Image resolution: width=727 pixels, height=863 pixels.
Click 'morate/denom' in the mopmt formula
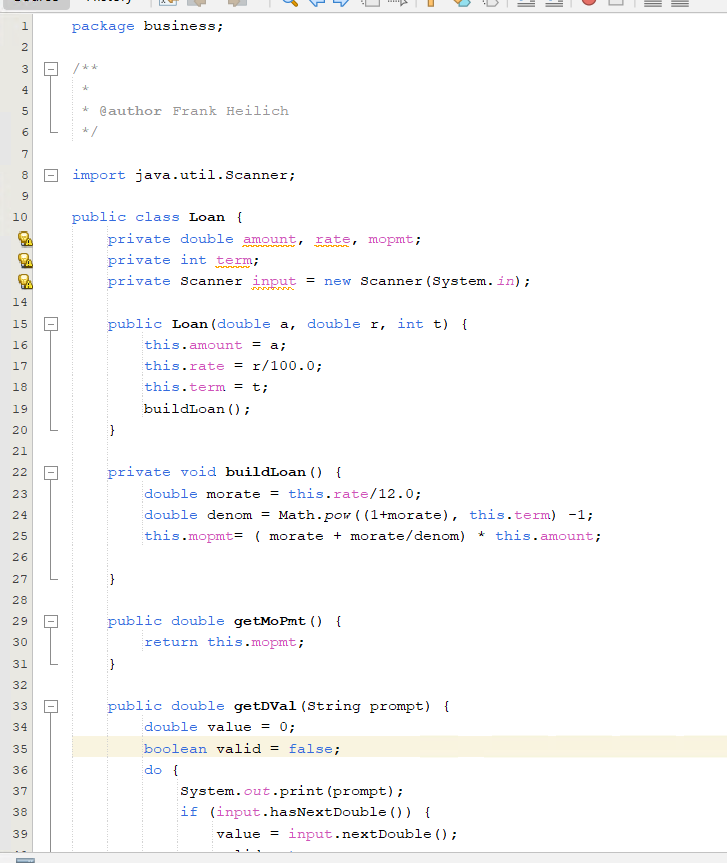405,536
